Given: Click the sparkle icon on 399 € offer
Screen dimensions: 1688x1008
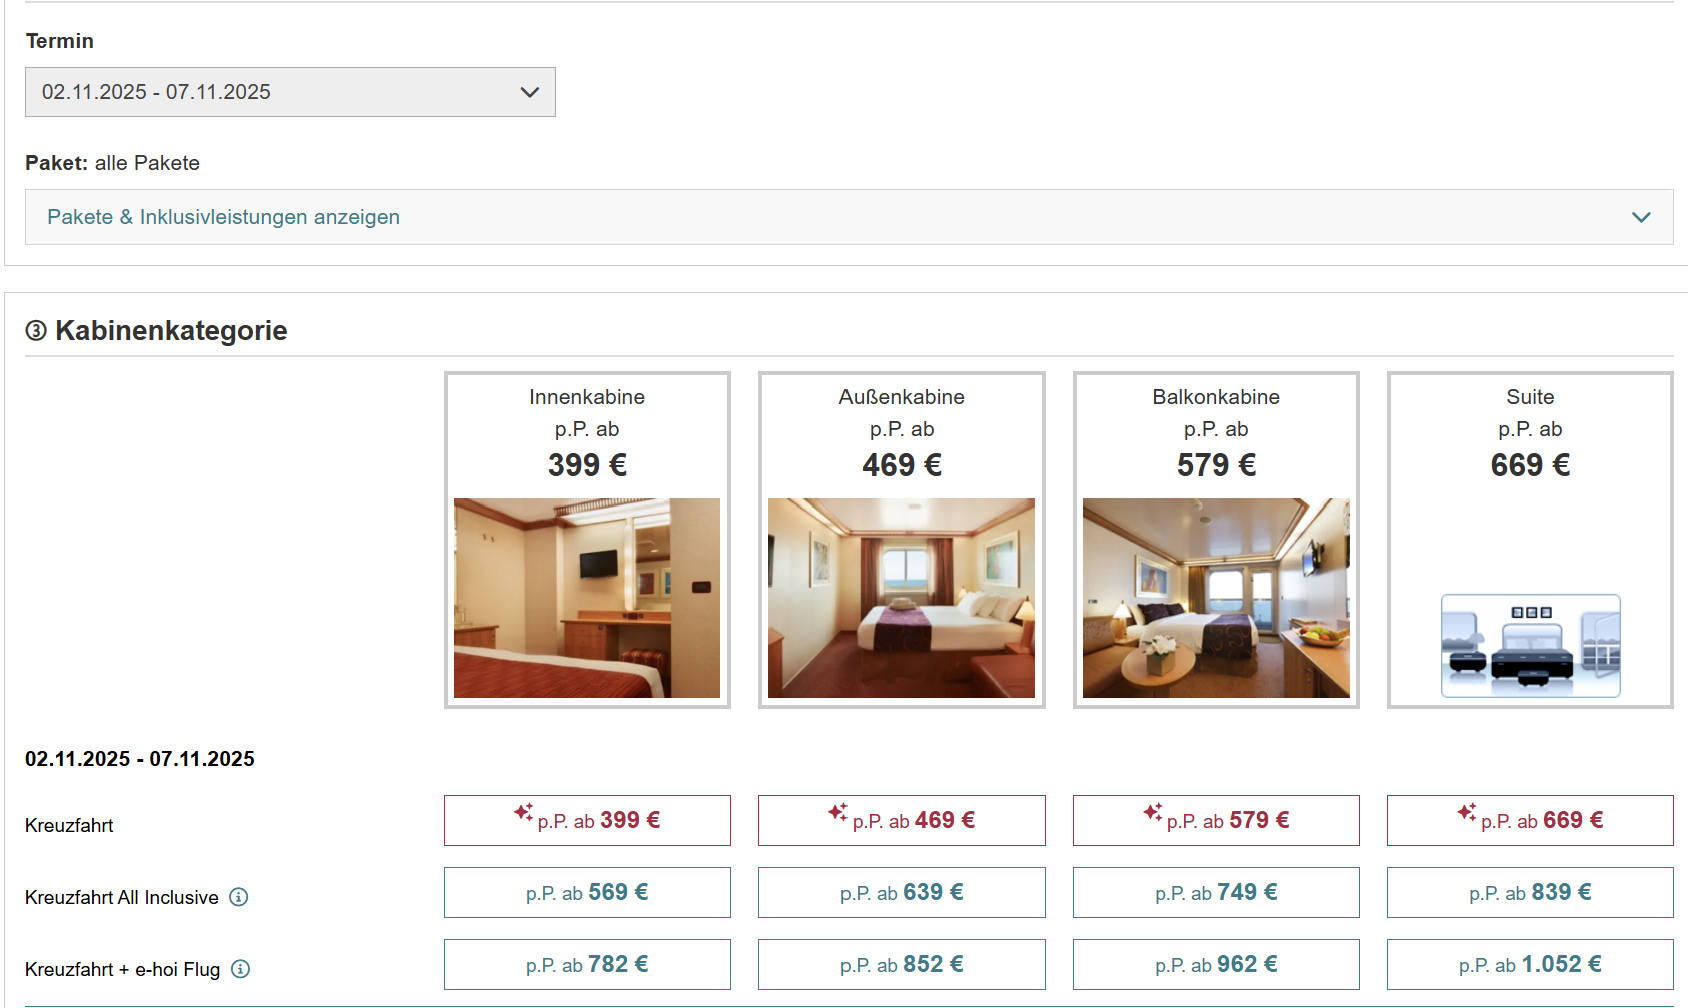Looking at the screenshot, I should 523,812.
